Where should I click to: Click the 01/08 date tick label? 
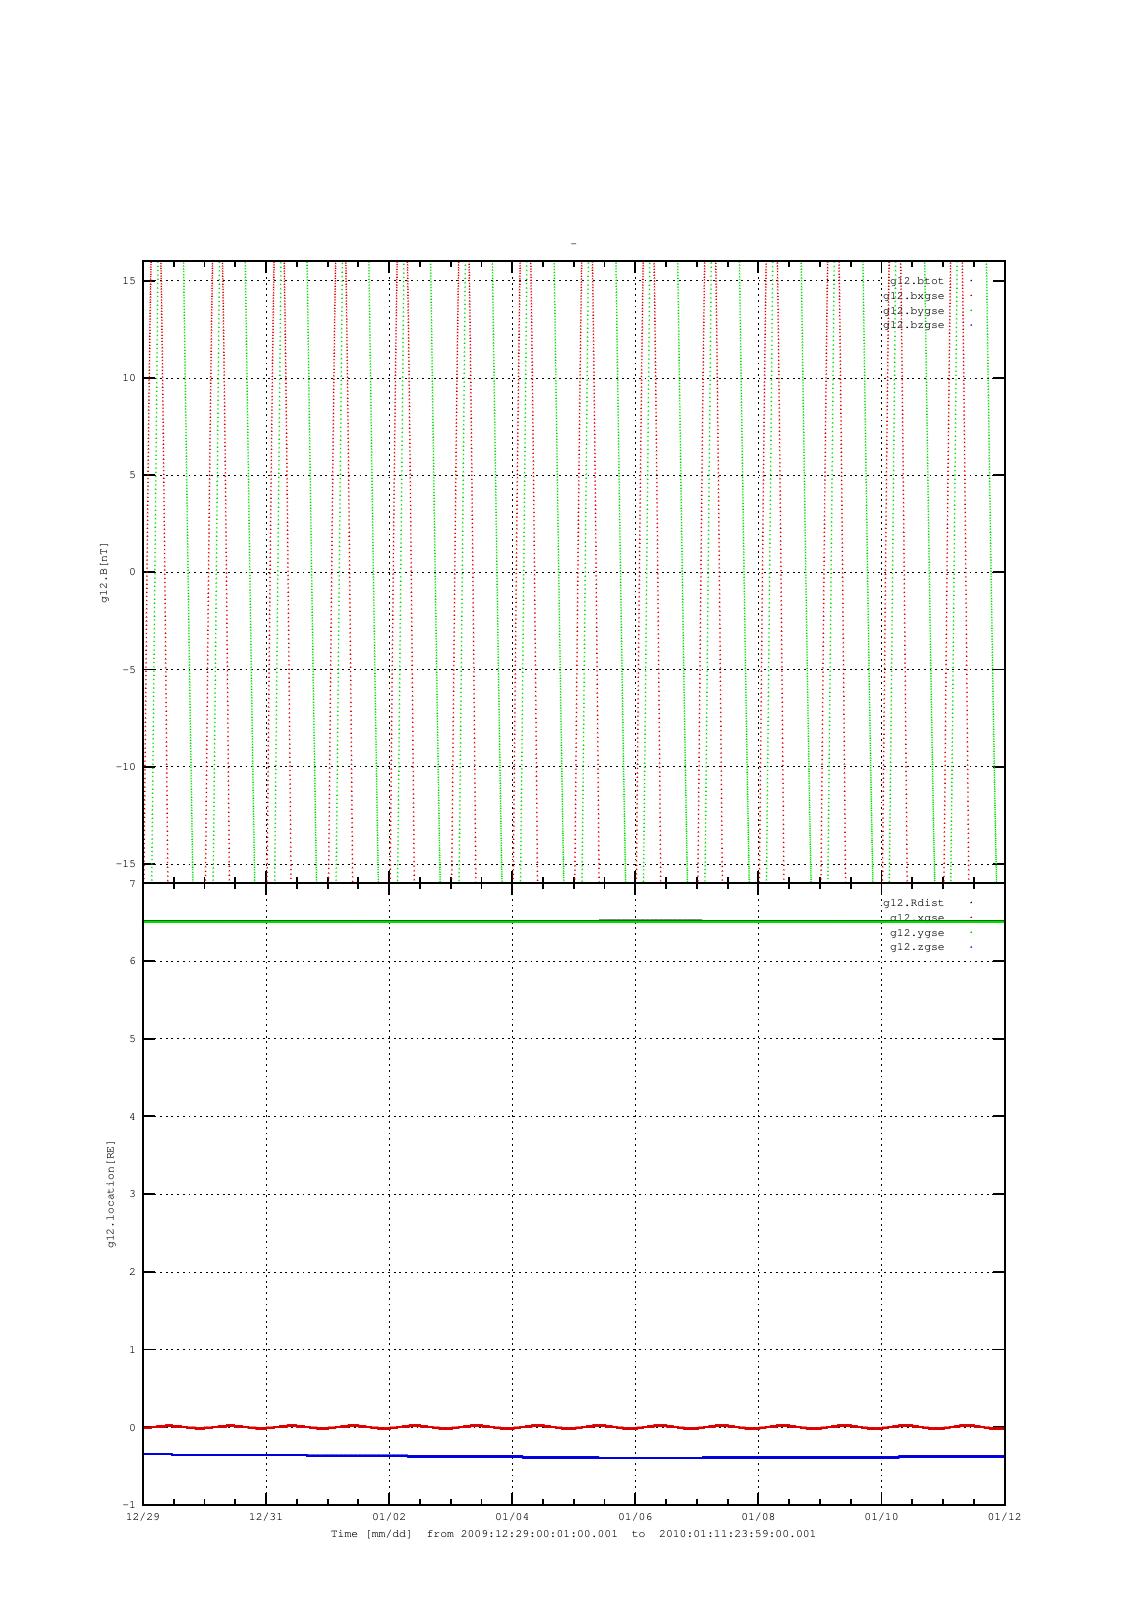tap(758, 1517)
